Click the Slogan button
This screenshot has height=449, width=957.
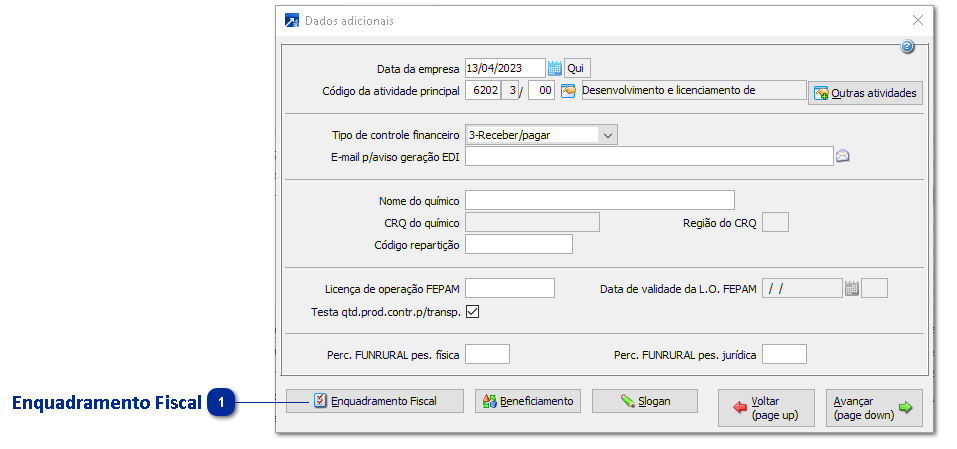click(x=645, y=401)
